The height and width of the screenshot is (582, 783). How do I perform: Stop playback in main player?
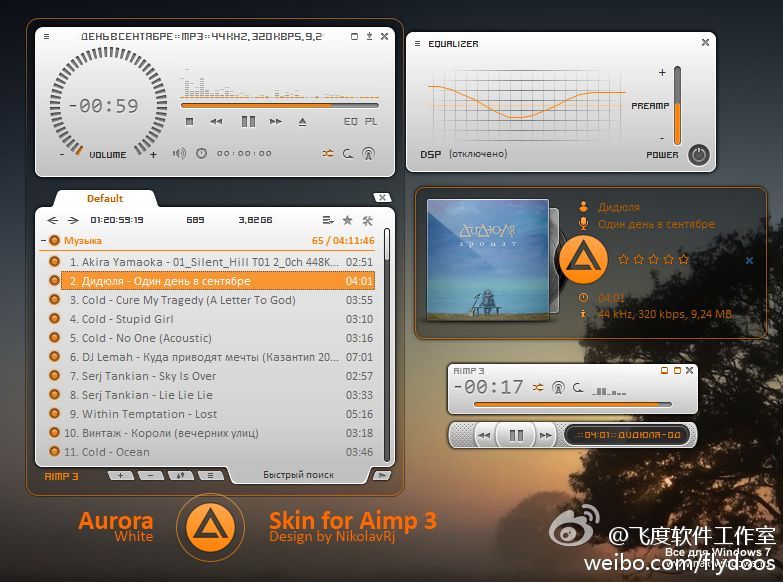[189, 121]
